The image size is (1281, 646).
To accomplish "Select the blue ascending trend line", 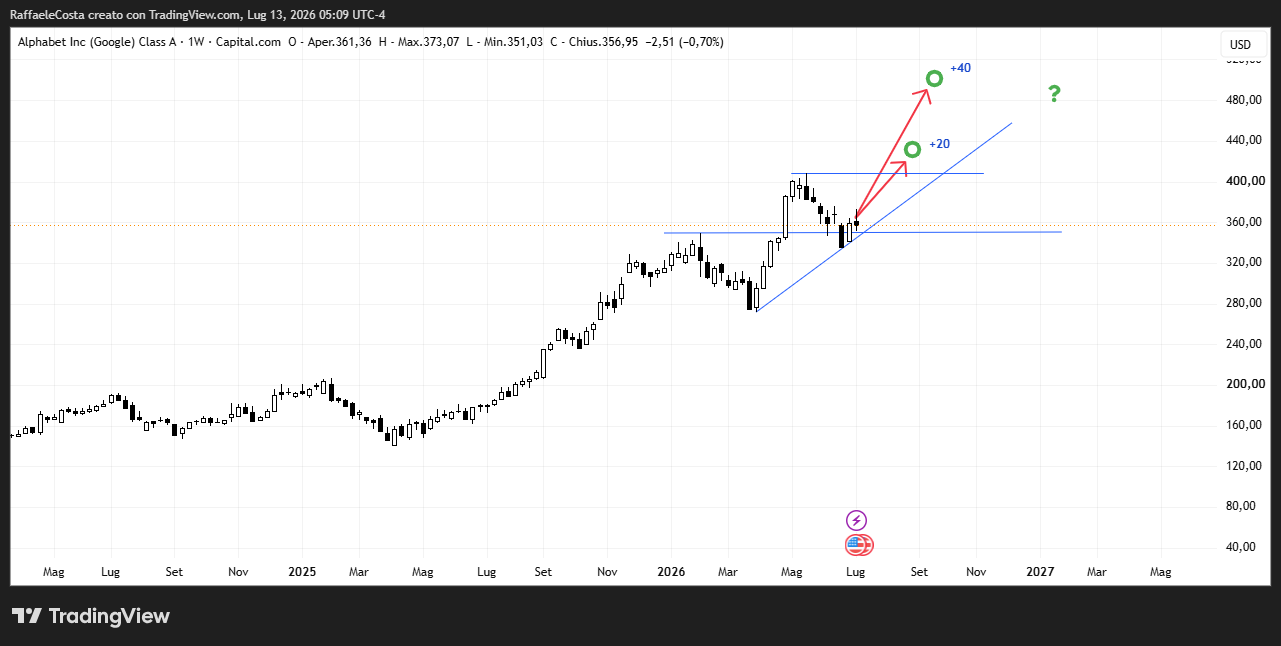I will click(884, 217).
